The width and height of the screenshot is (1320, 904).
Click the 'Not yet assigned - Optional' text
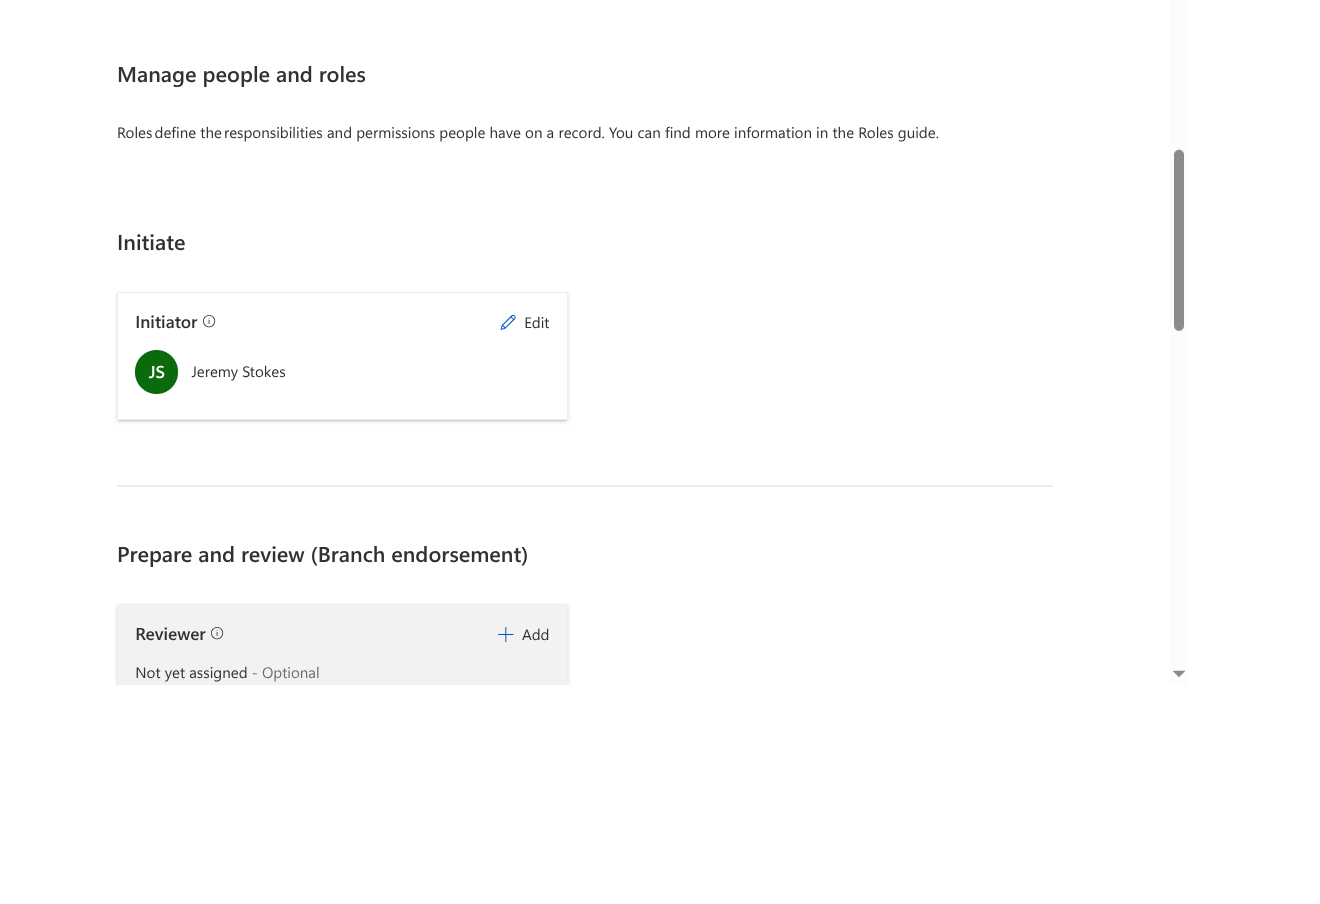[x=227, y=672]
